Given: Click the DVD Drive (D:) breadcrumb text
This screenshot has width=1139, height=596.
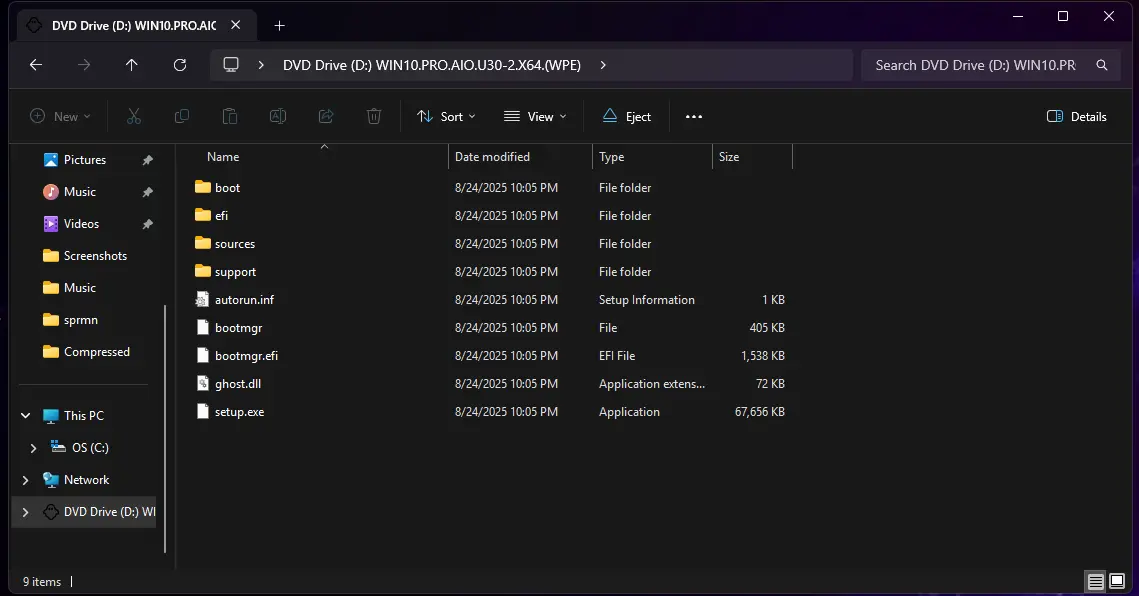Looking at the screenshot, I should click(x=431, y=65).
